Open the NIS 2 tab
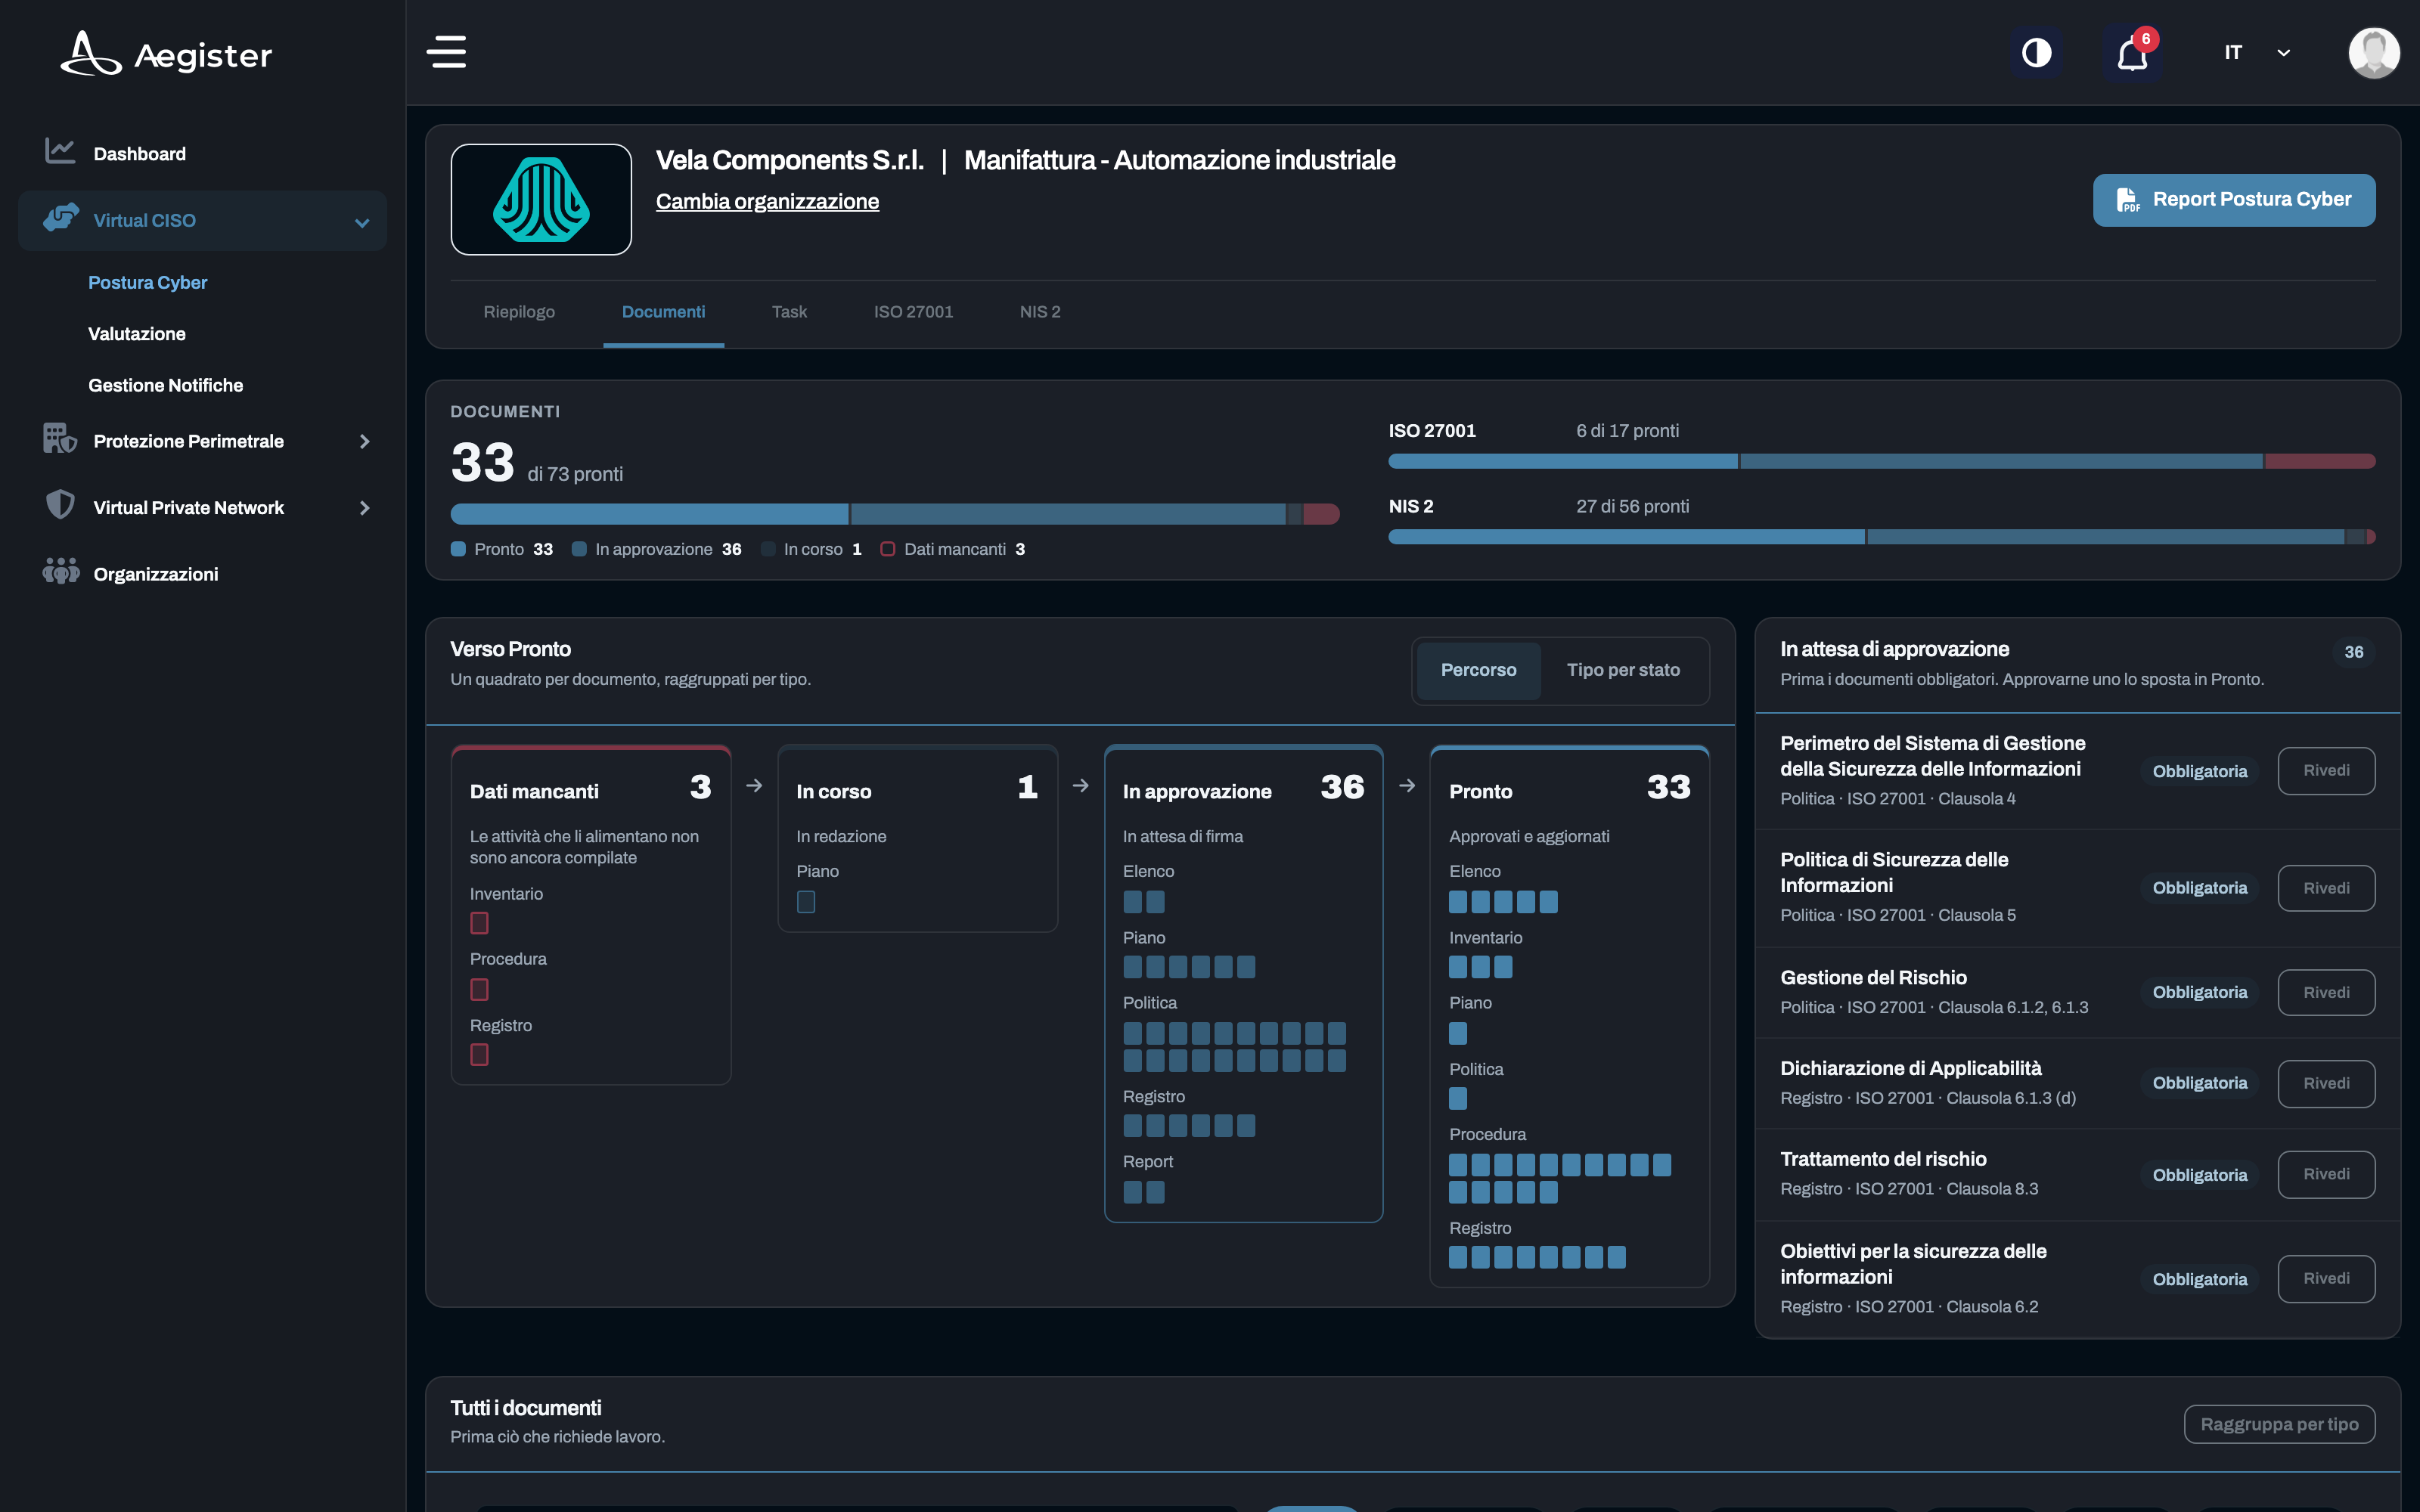Screen dimensions: 2420x1512 pyautogui.click(x=1040, y=312)
